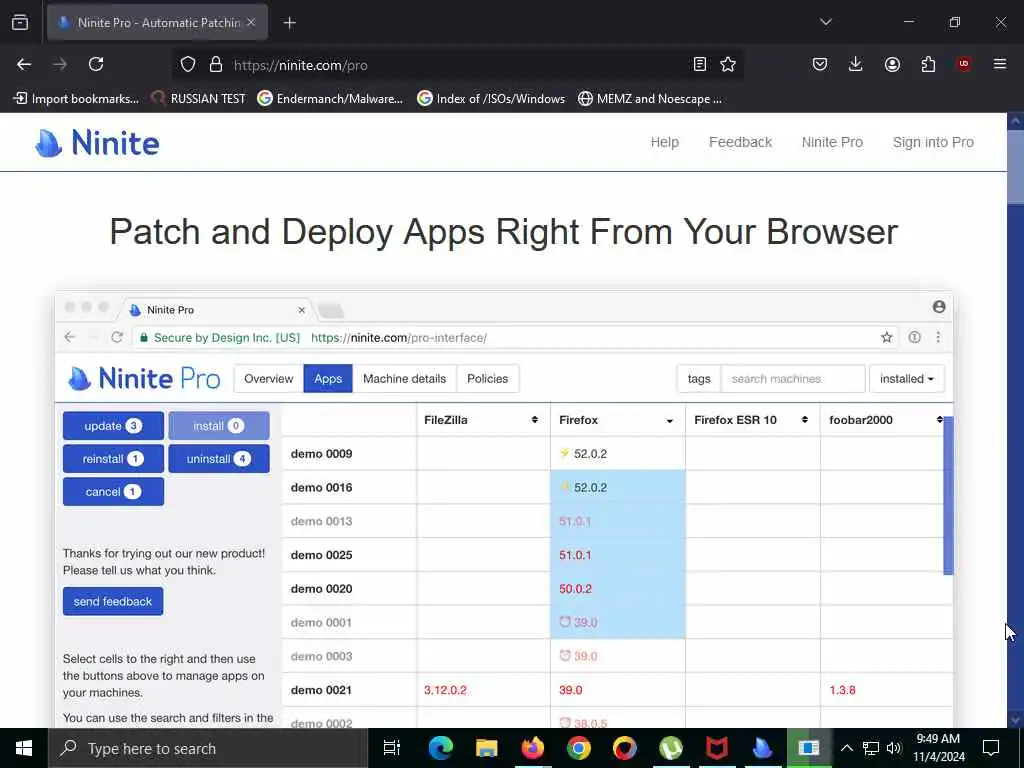1024x768 pixels.
Task: Open the extensions puzzle icon
Action: [x=928, y=64]
